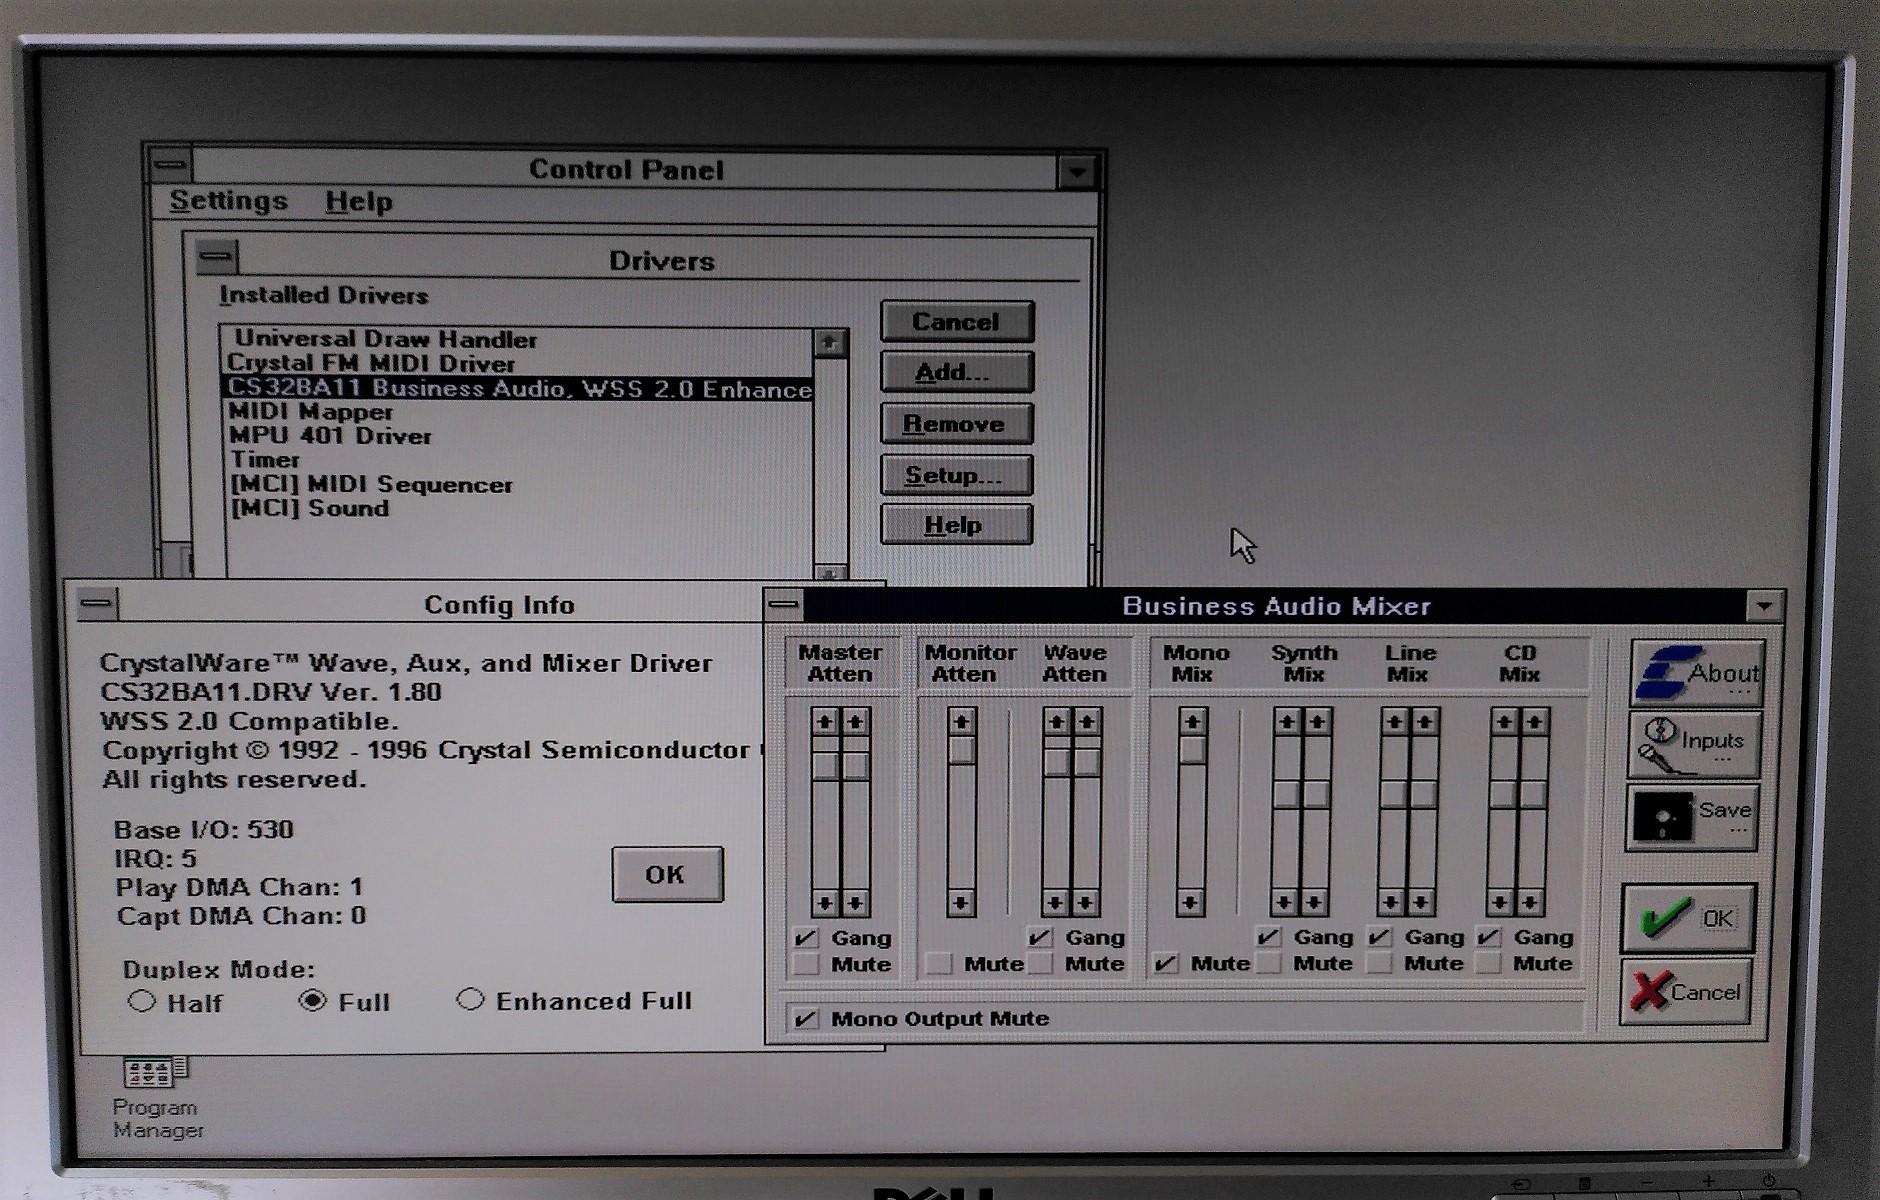Click Wave Atten left slider up arrow
This screenshot has height=1200, width=1880.
click(x=1058, y=721)
